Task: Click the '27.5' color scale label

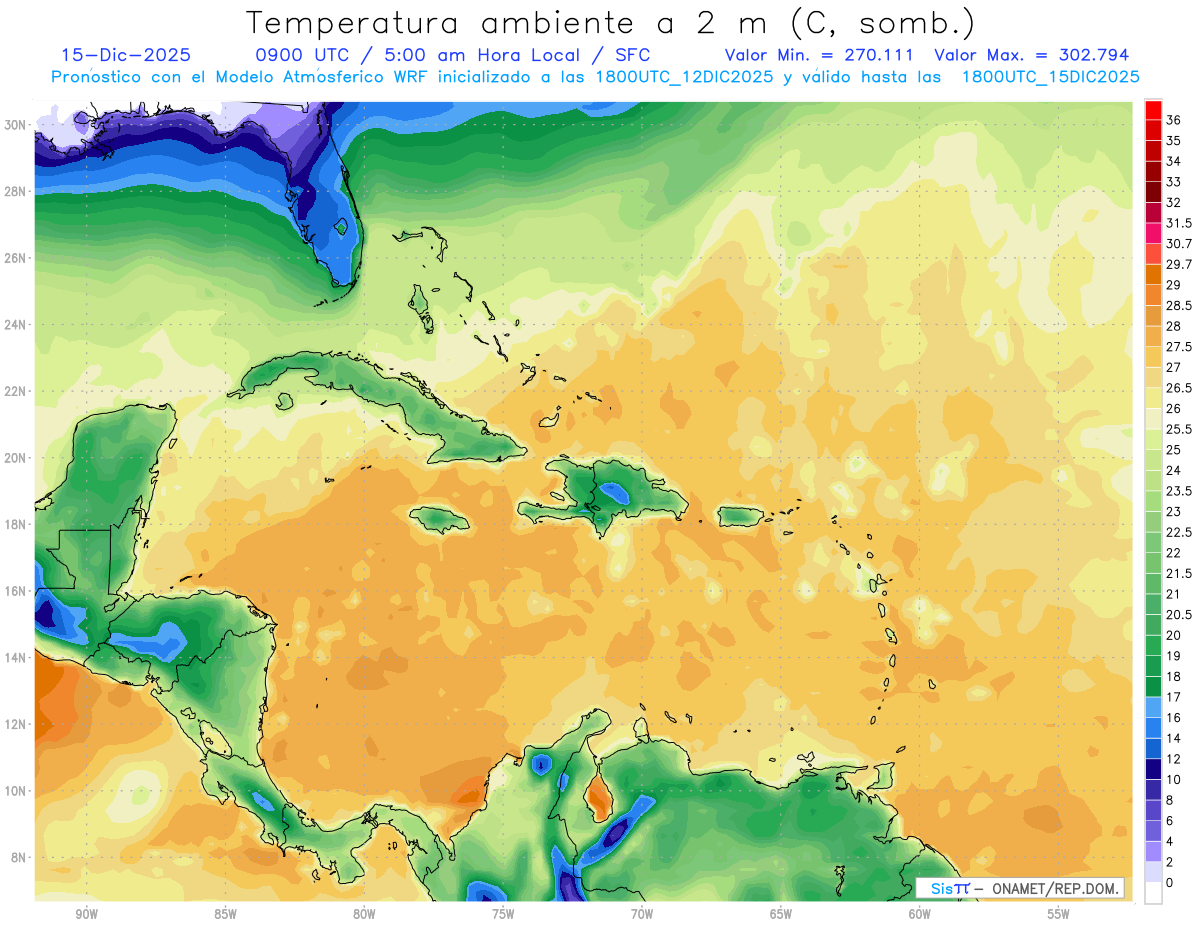Action: click(x=1179, y=347)
